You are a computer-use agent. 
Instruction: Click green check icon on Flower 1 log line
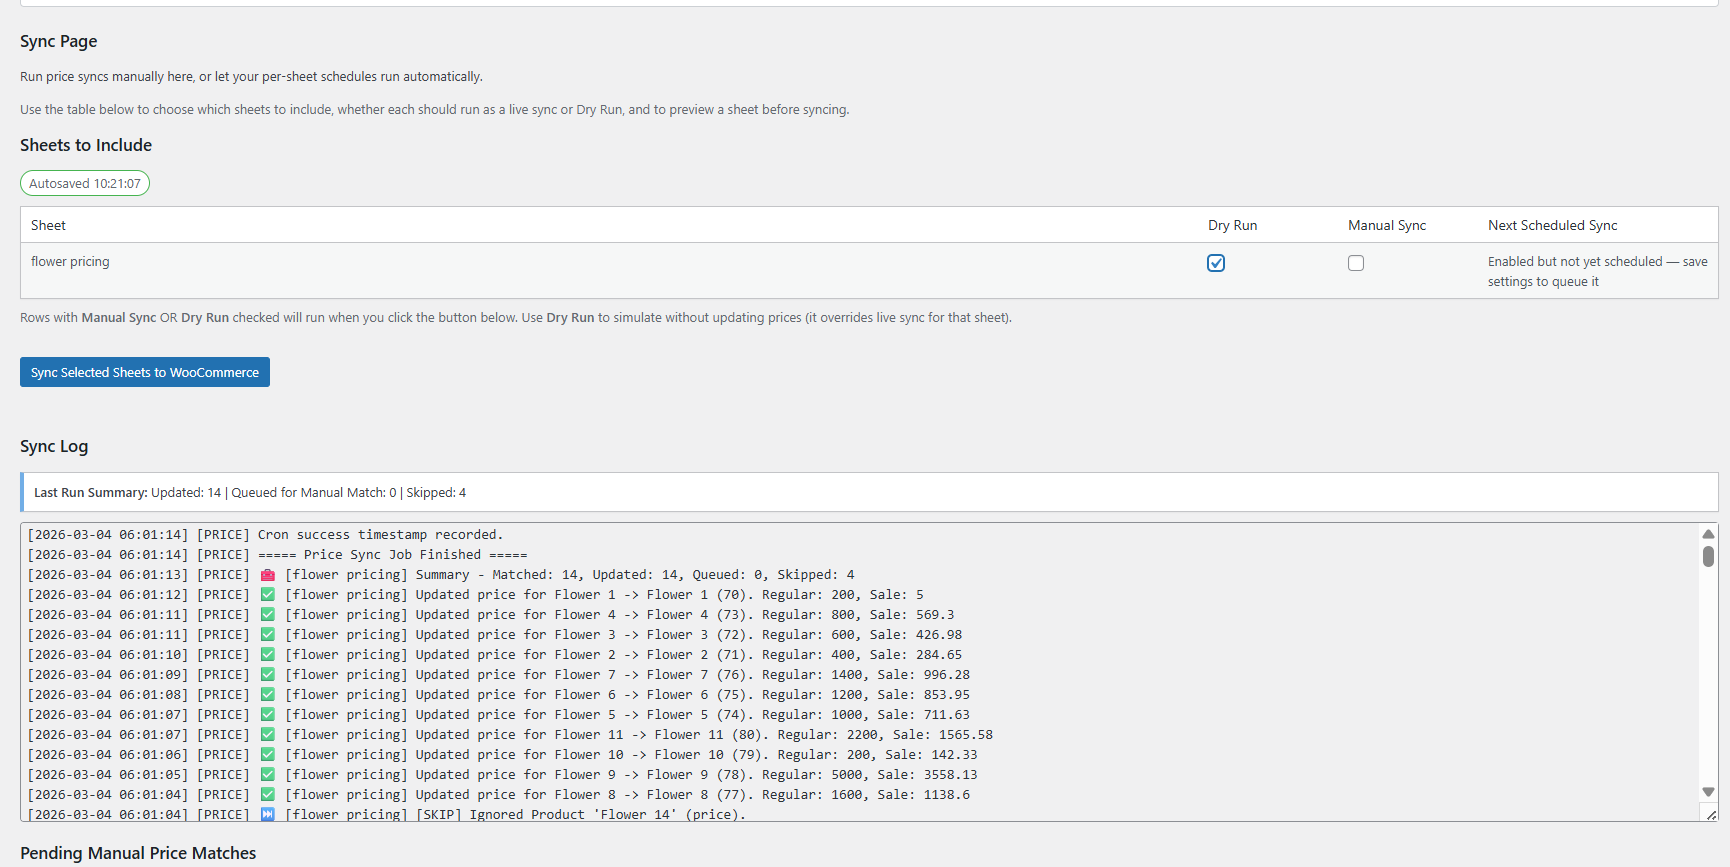coord(268,594)
